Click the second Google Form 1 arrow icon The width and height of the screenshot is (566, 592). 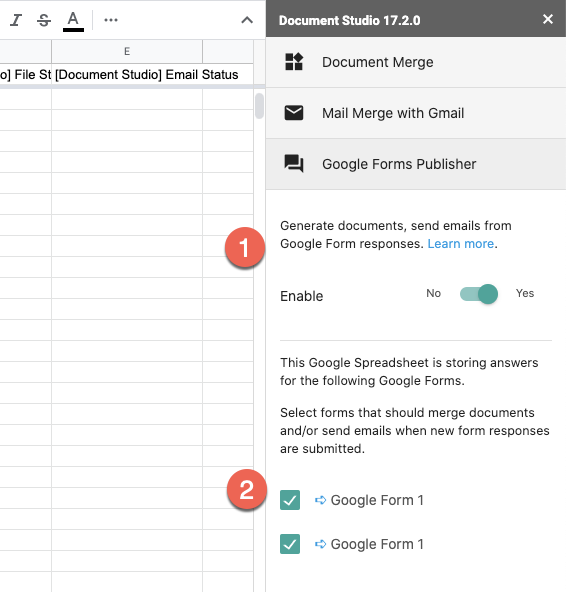coord(320,544)
